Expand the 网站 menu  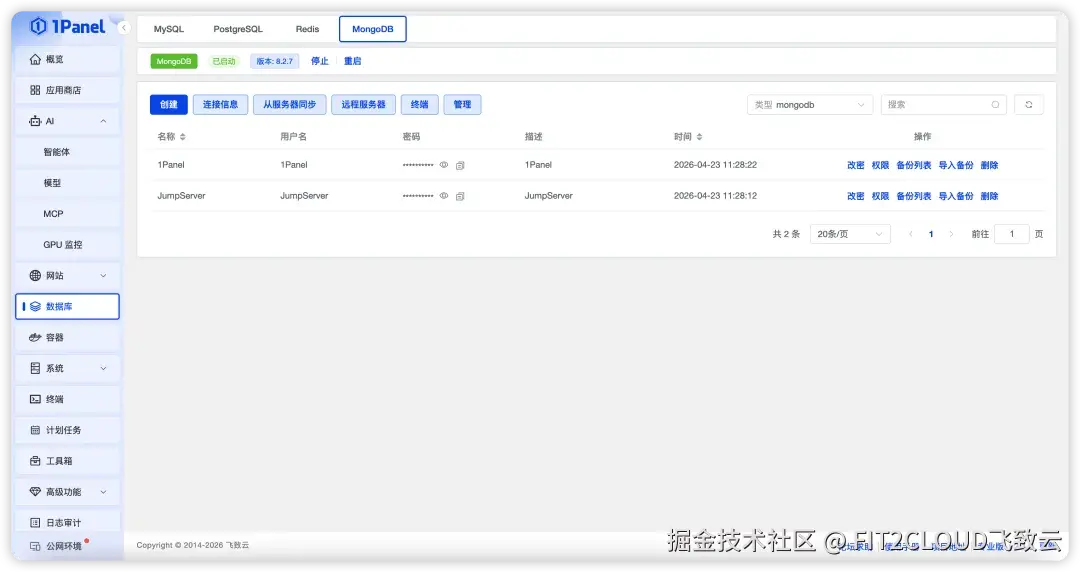coord(68,276)
